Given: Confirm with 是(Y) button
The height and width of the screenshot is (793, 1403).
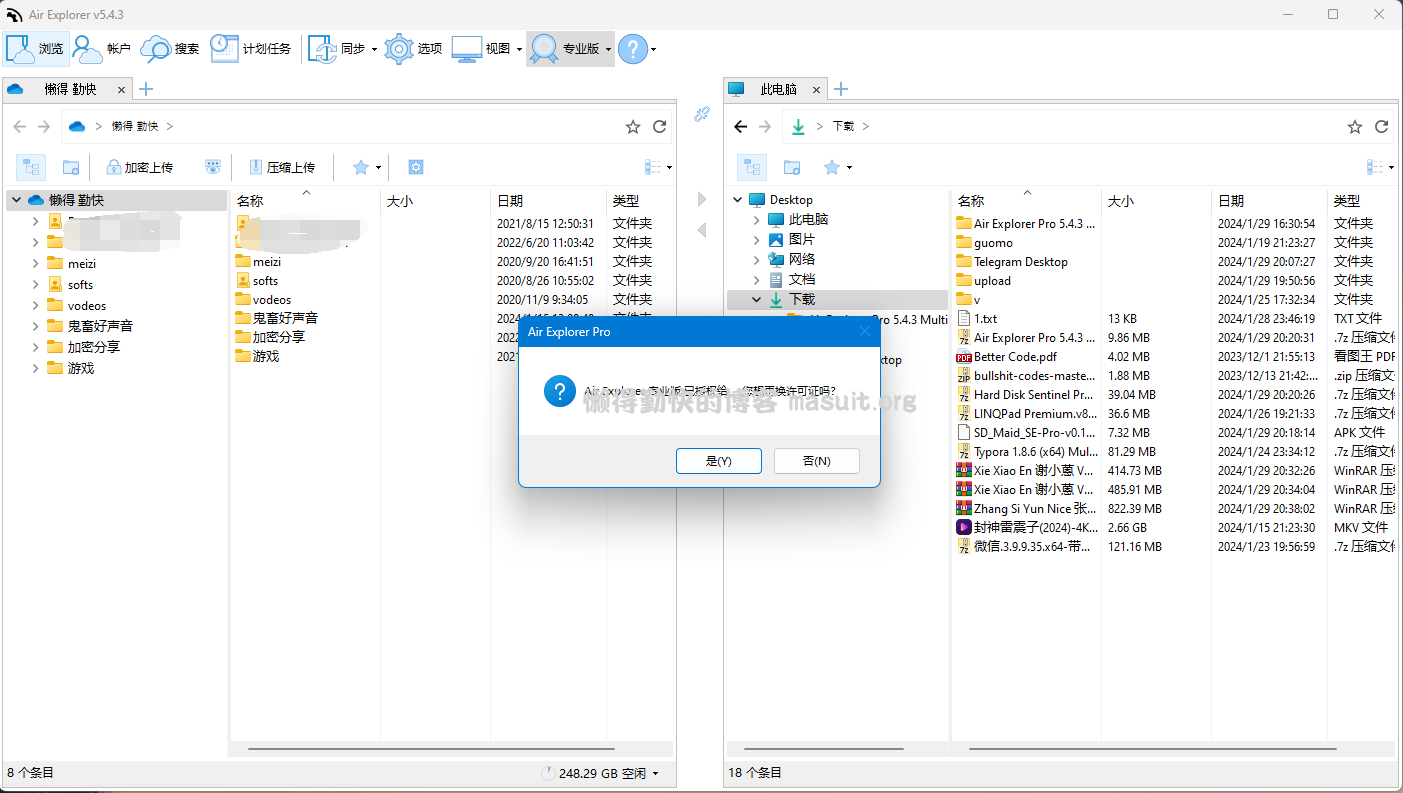Looking at the screenshot, I should coord(719,461).
